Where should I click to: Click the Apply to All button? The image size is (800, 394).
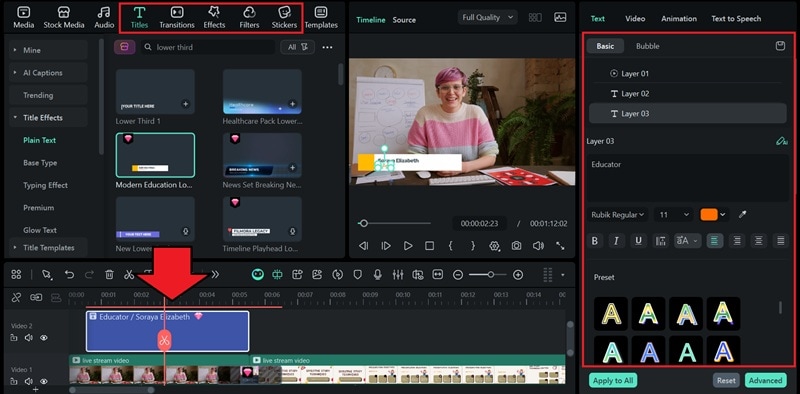613,380
